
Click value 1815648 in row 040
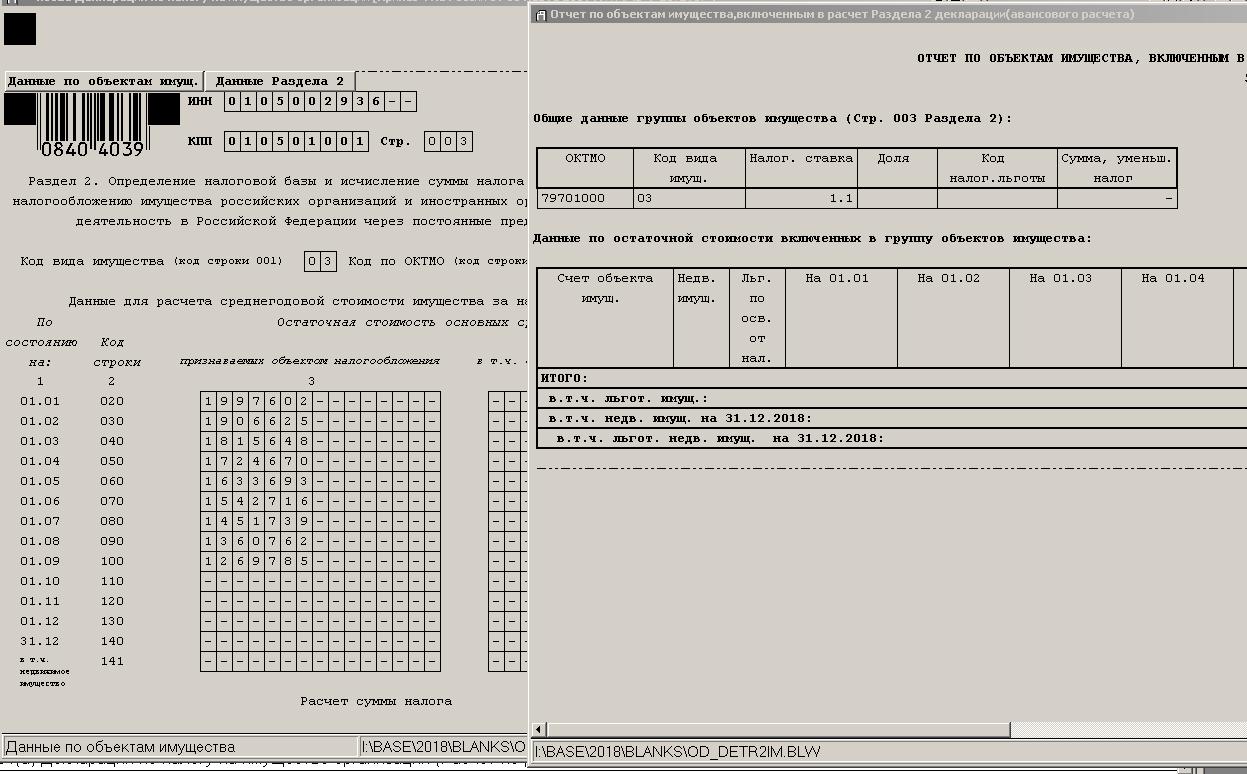point(320,441)
